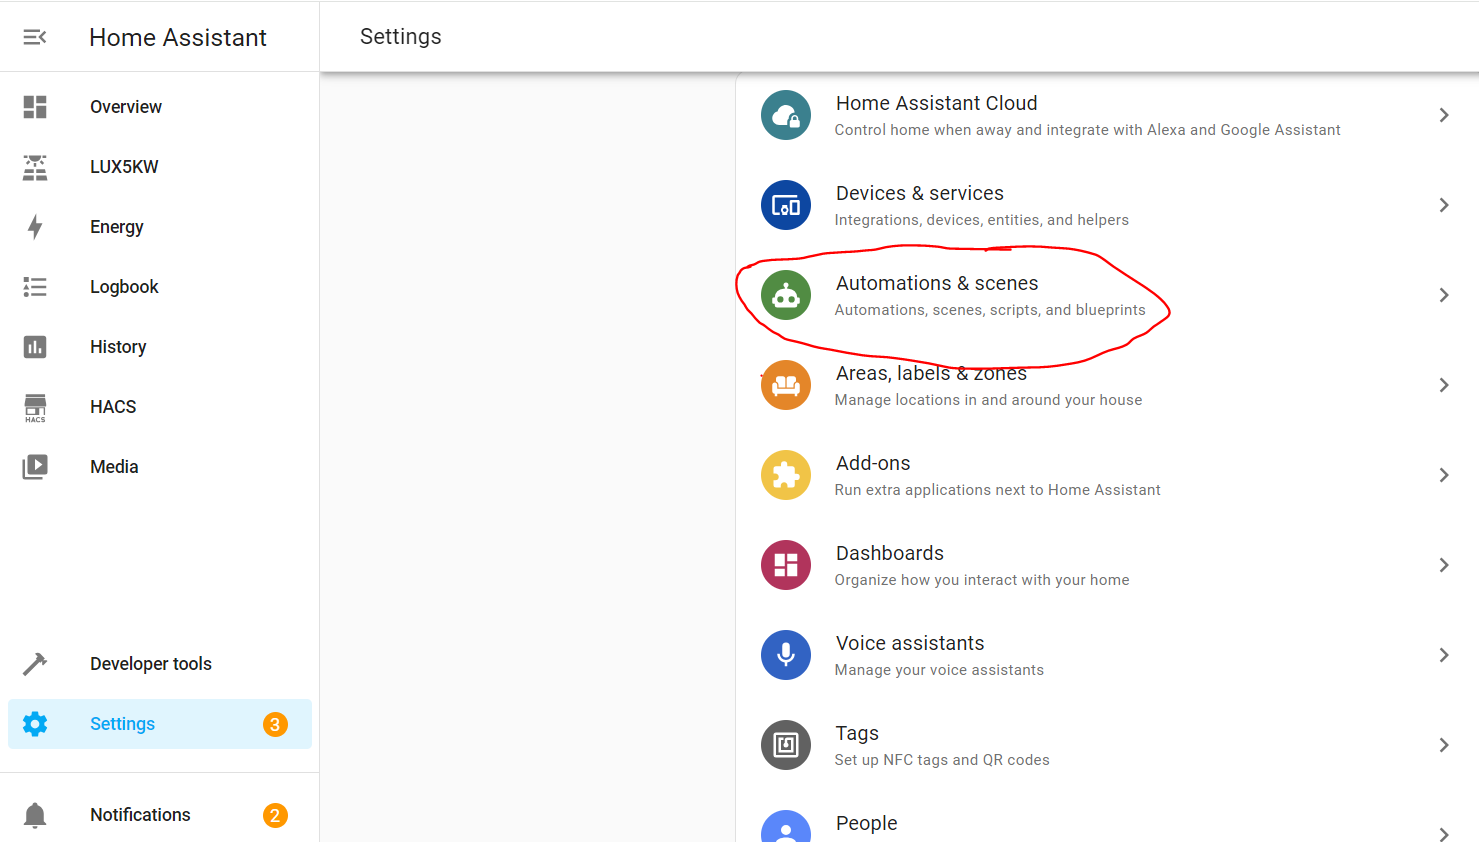Click the Areas sofa icon
Image resolution: width=1479 pixels, height=842 pixels.
pos(786,385)
